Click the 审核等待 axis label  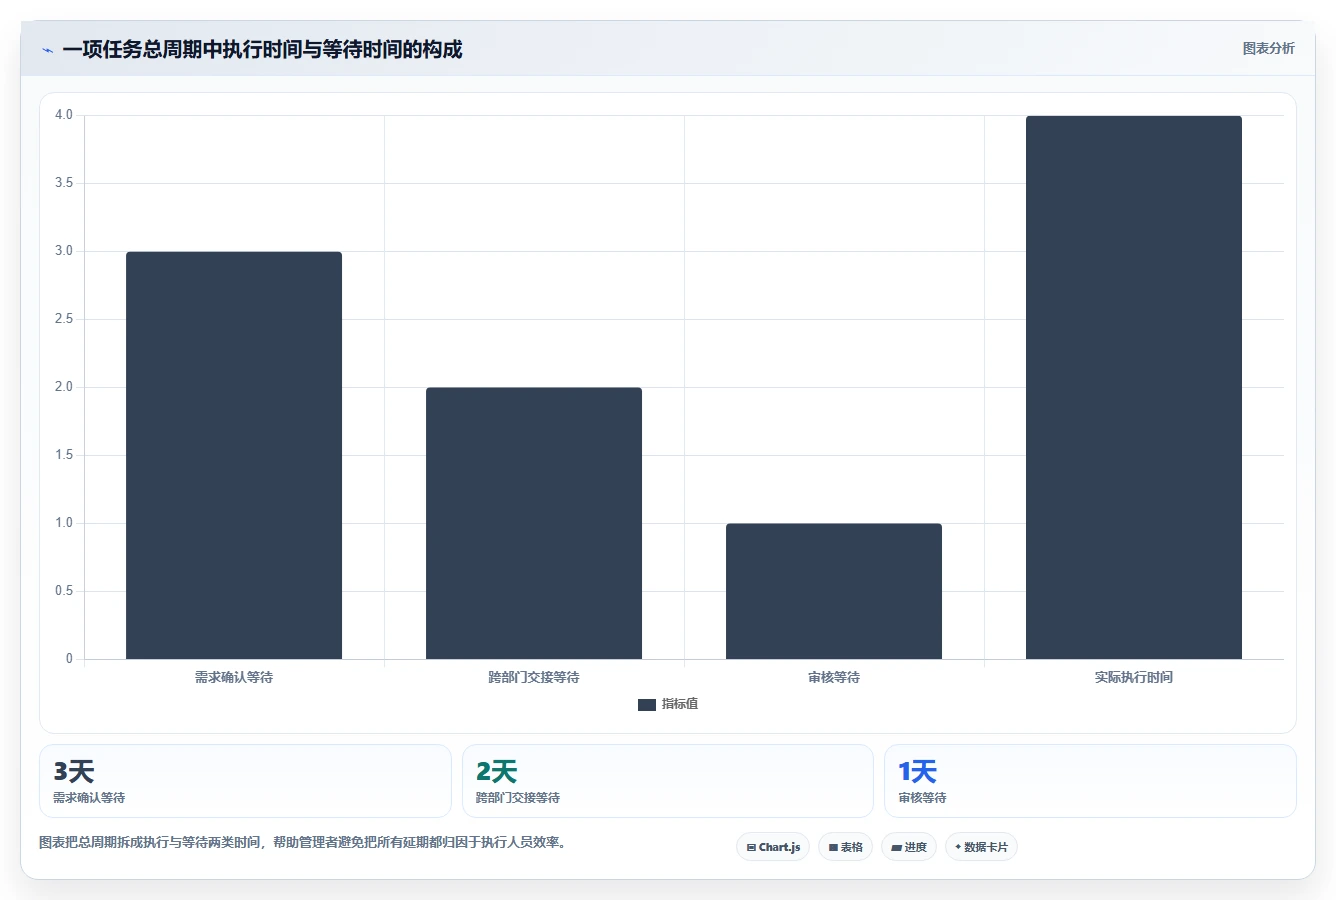tap(834, 678)
